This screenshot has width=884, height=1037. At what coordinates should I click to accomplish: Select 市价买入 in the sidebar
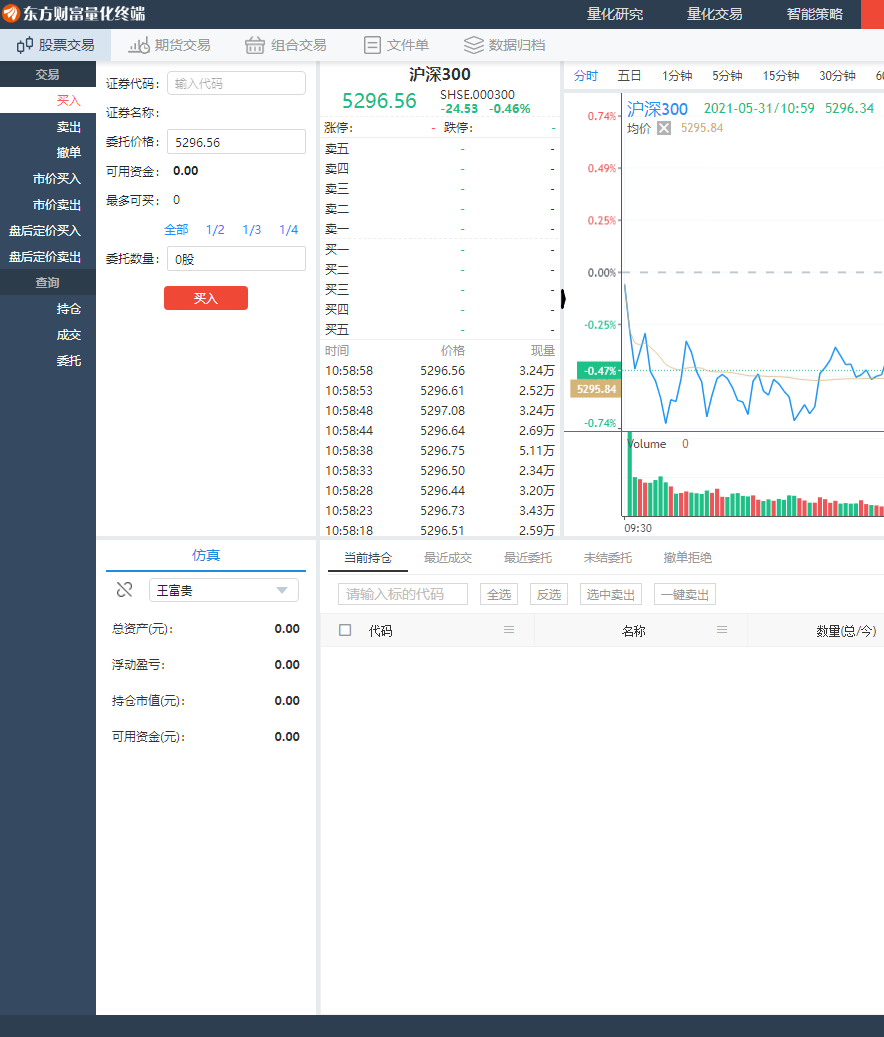pos(48,179)
